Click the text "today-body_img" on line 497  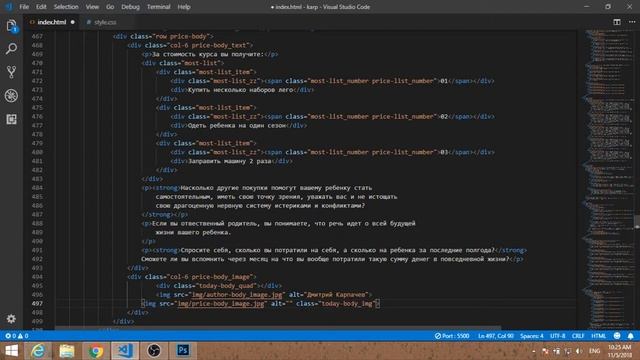tap(347, 304)
